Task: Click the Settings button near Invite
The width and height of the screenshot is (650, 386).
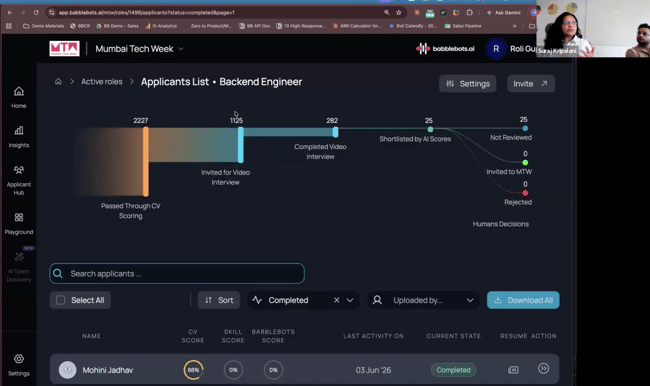Action: [468, 84]
